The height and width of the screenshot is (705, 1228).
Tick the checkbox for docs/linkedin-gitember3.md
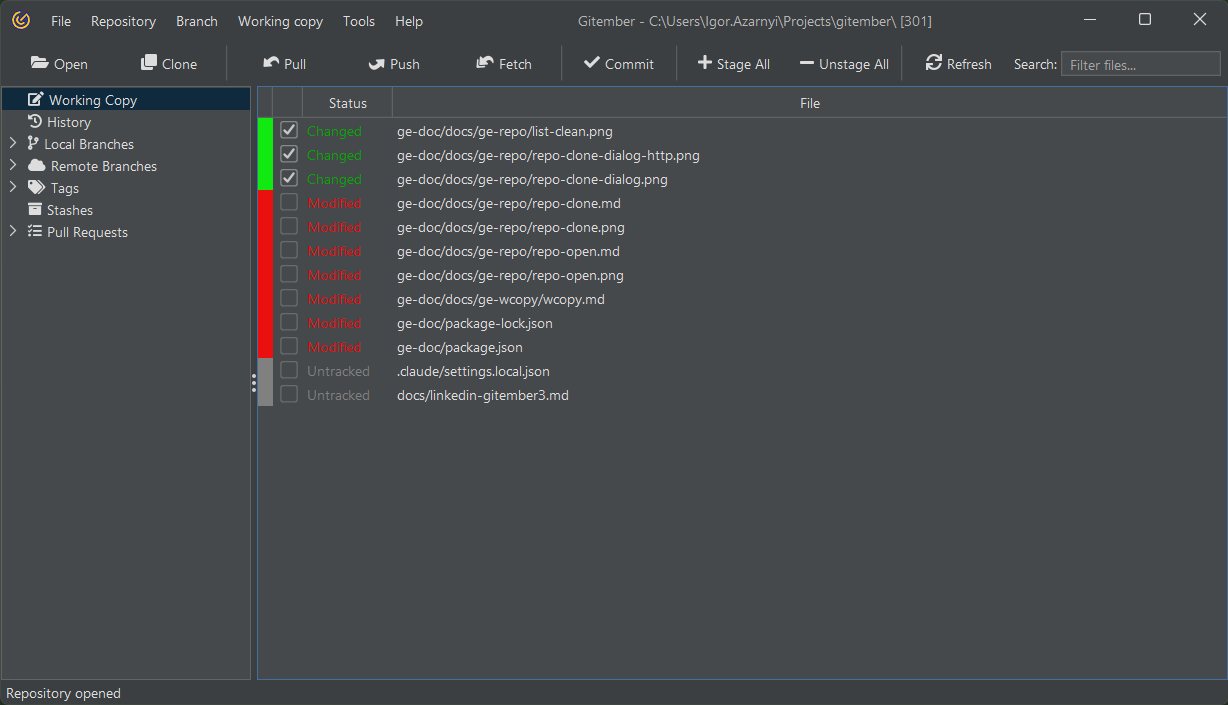point(289,395)
